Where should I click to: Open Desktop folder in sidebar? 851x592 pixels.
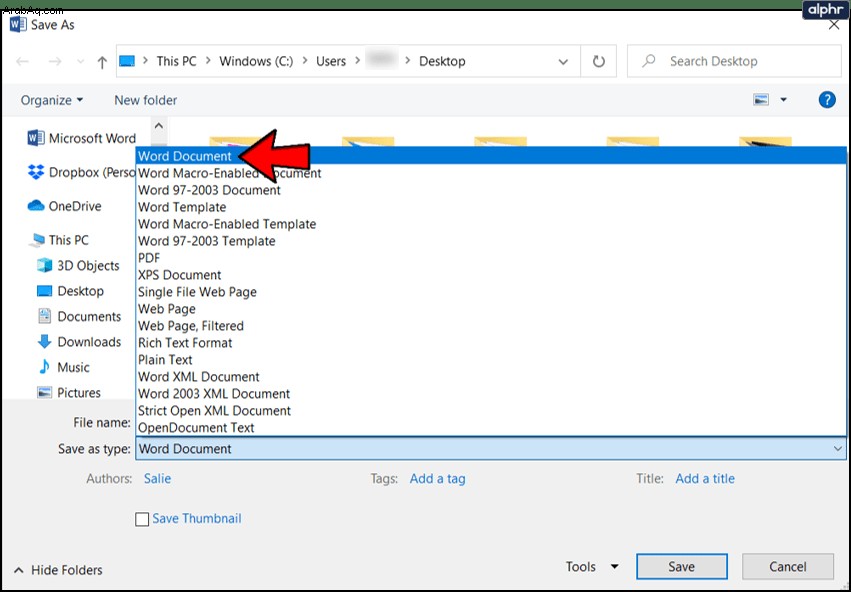pos(70,291)
